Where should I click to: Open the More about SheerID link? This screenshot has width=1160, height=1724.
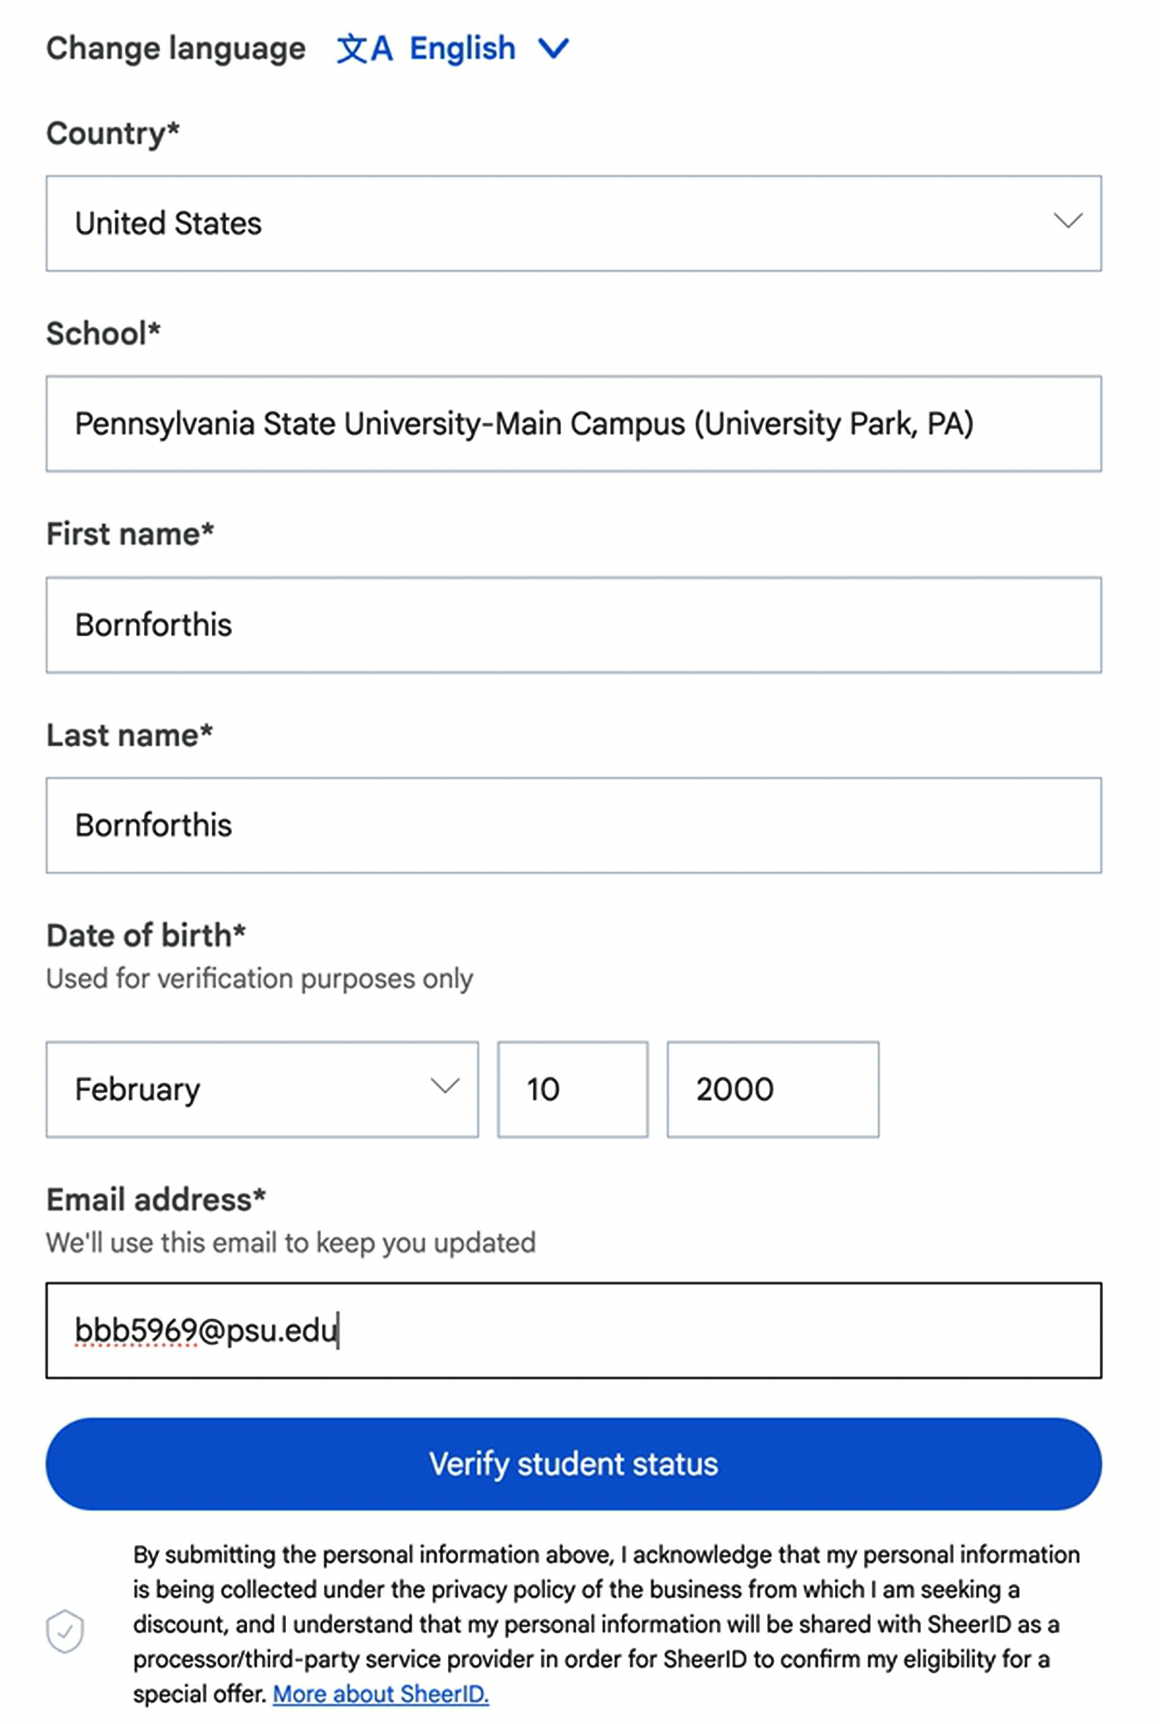coord(381,1693)
